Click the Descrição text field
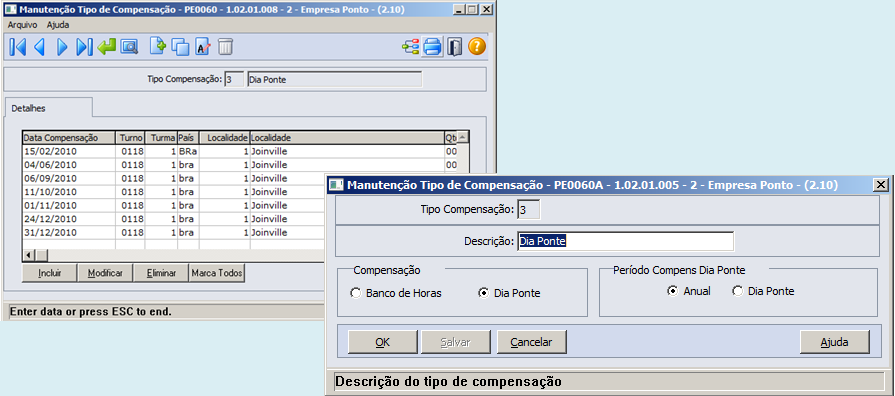 point(626,241)
